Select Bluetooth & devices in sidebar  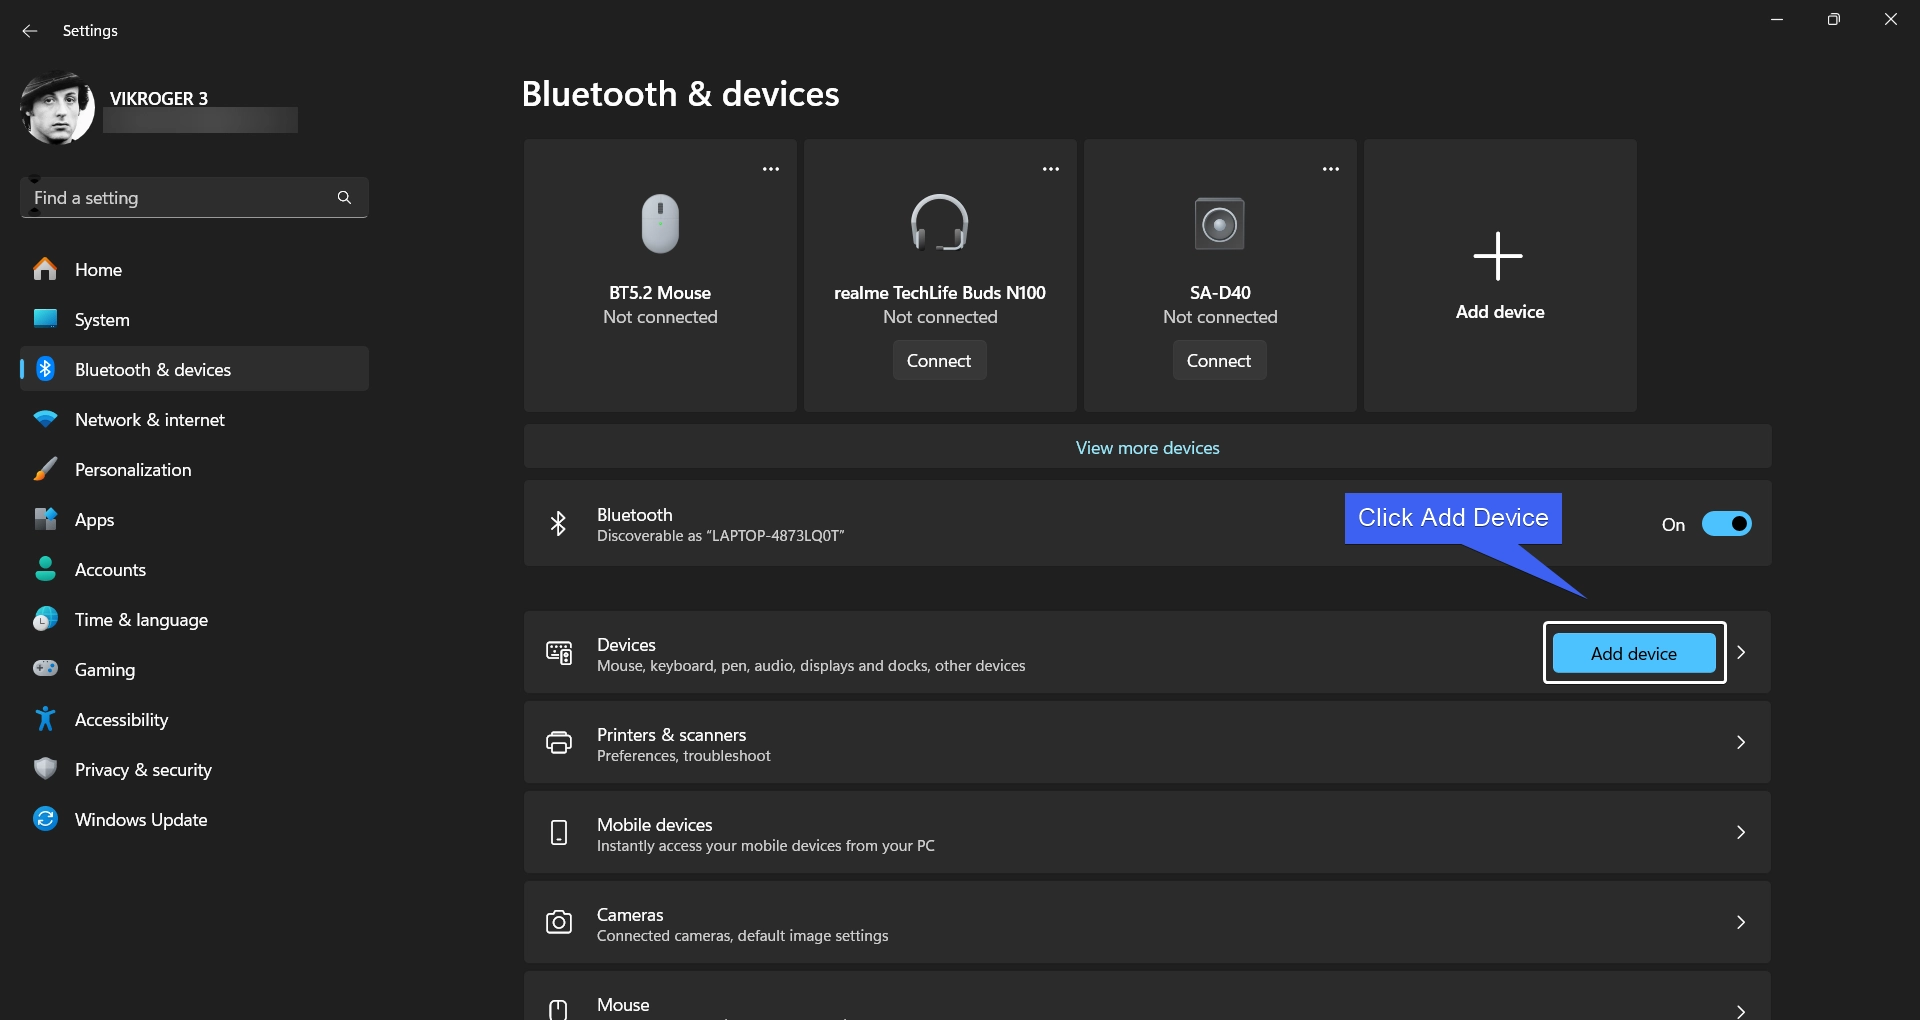(194, 370)
